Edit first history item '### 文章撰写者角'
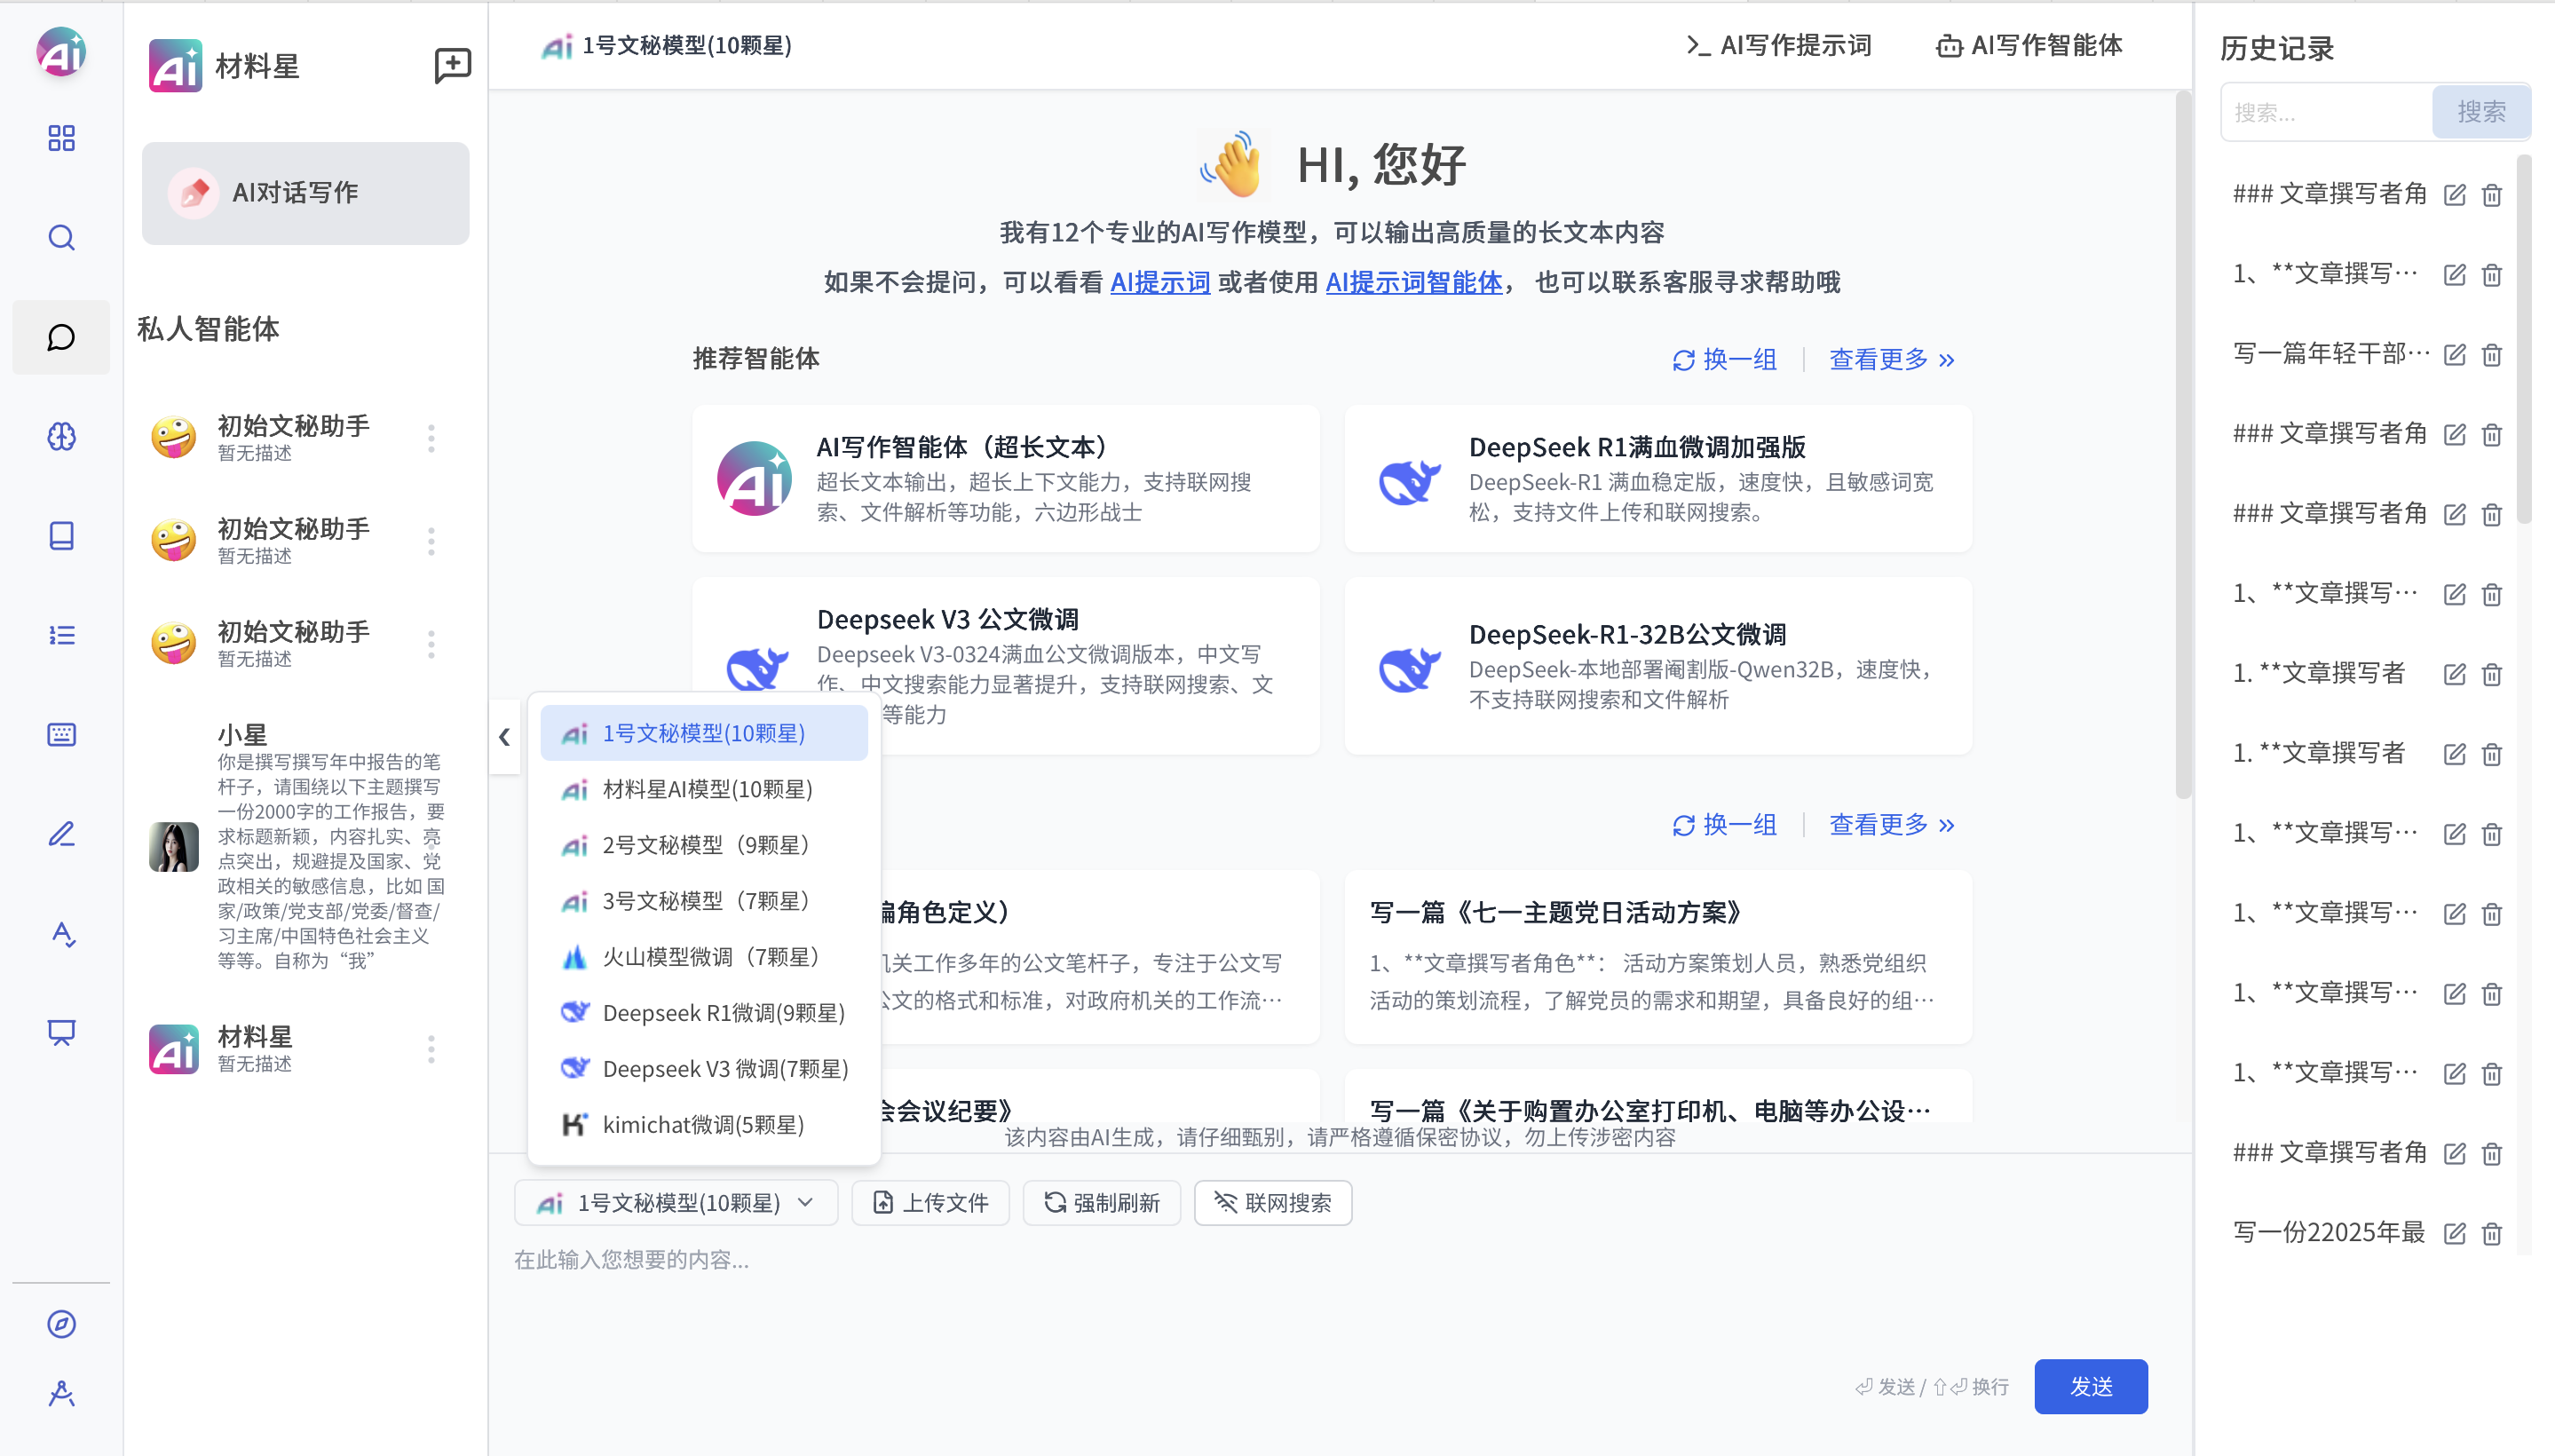Image resolution: width=2555 pixels, height=1456 pixels. (2455, 195)
